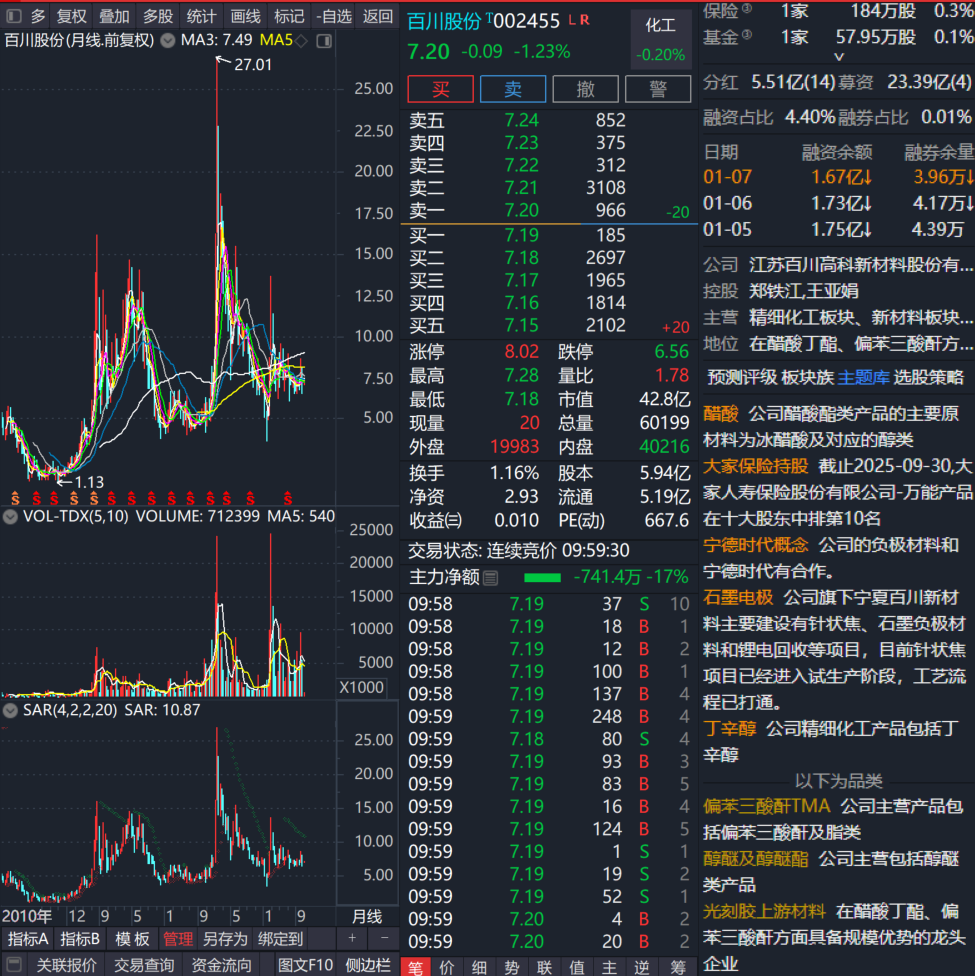The height and width of the screenshot is (976, 975).
Task: Click the 撤 cancel order button
Action: (585, 89)
